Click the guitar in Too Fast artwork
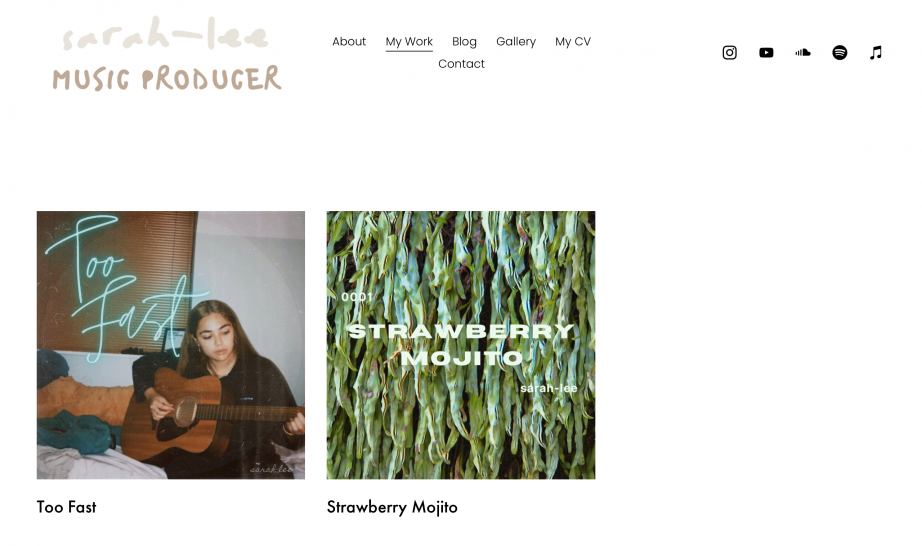922x546 pixels. pos(212,411)
